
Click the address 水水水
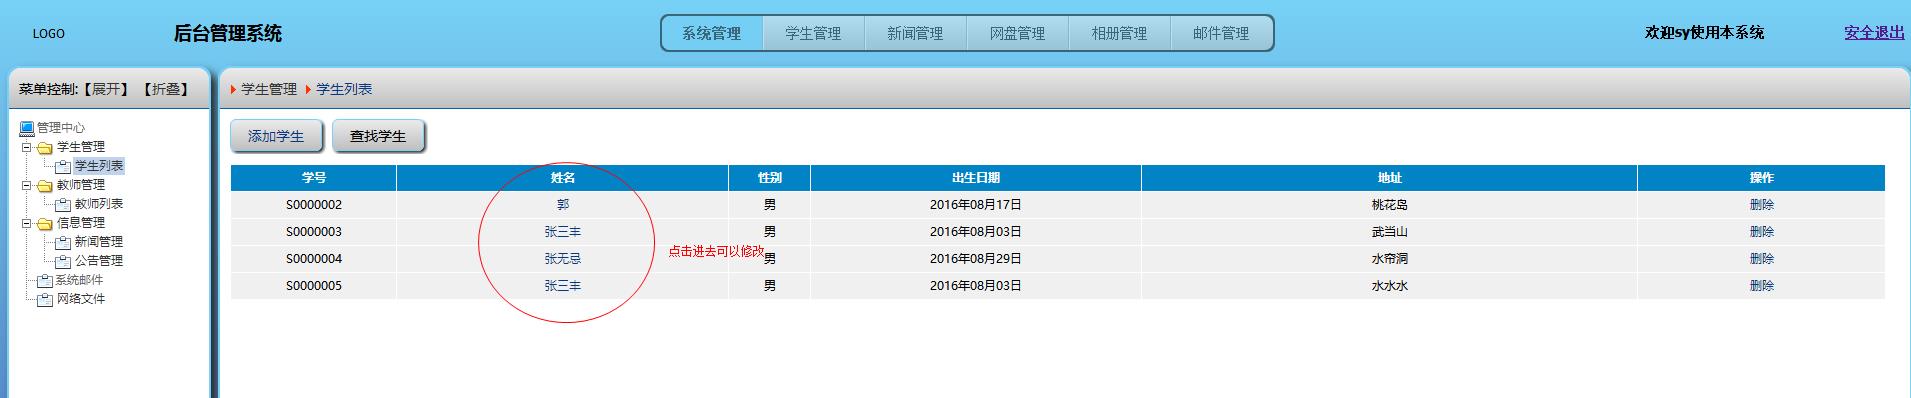[1390, 285]
